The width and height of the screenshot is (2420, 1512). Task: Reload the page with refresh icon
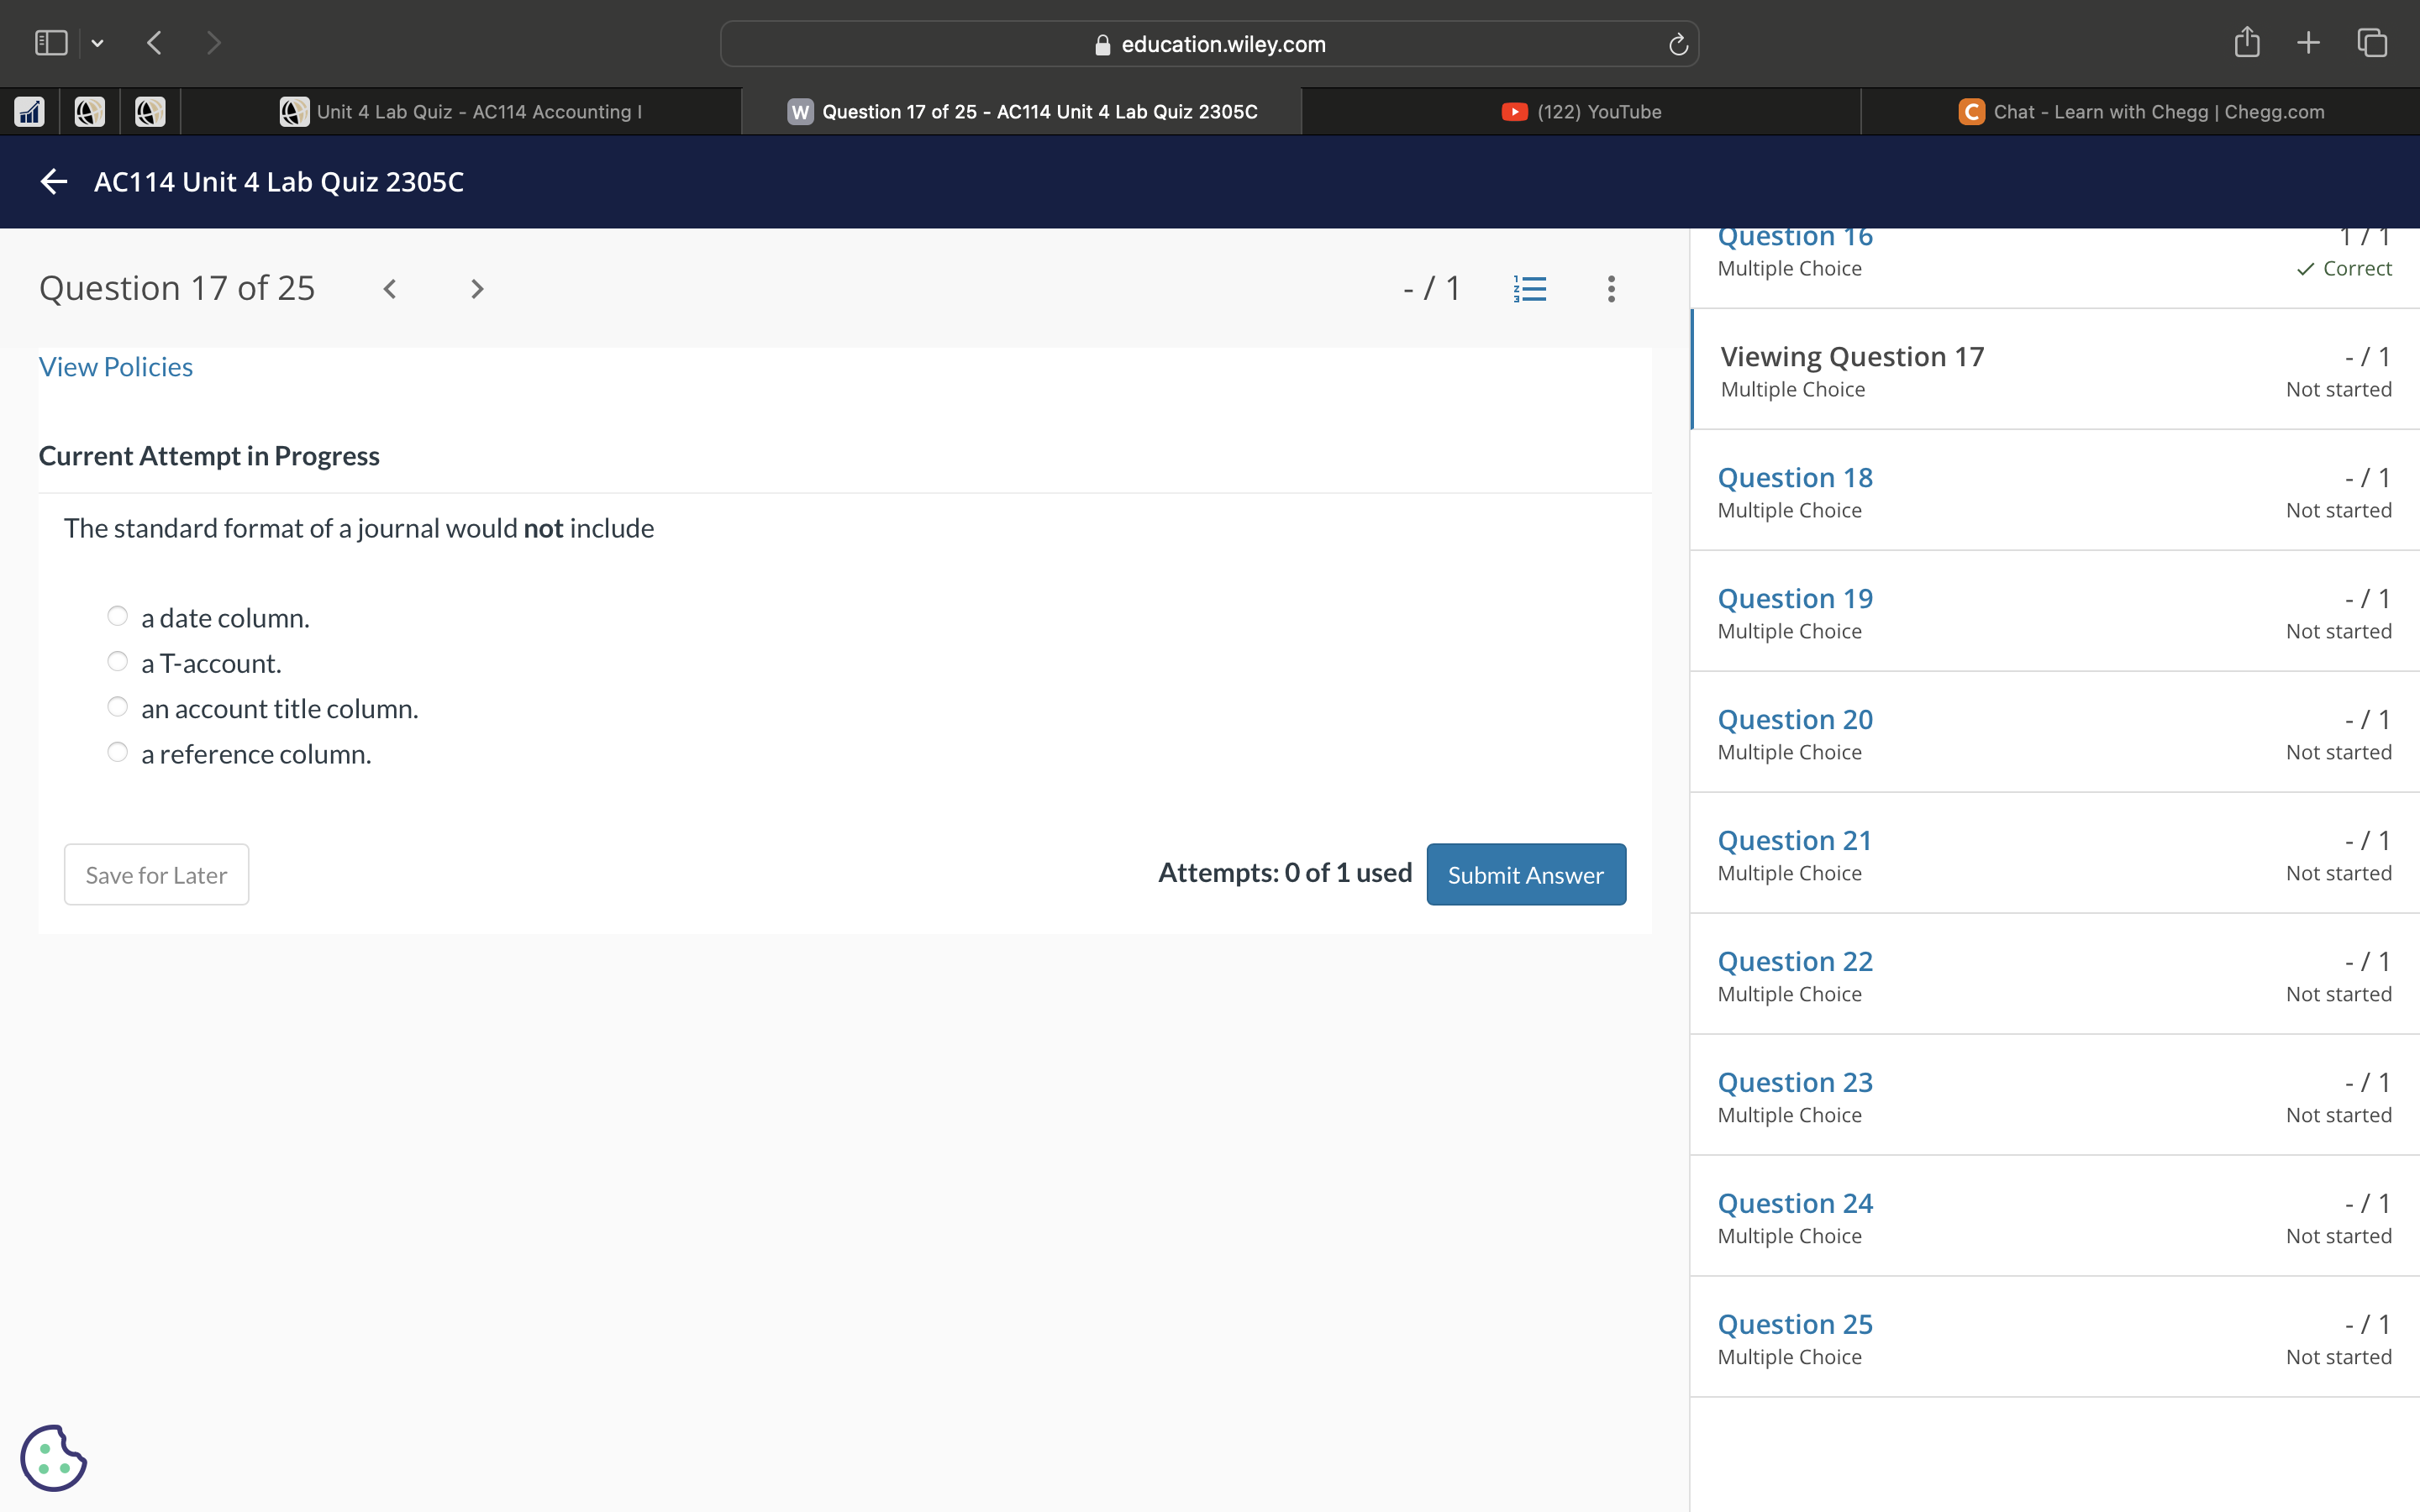tap(1677, 45)
